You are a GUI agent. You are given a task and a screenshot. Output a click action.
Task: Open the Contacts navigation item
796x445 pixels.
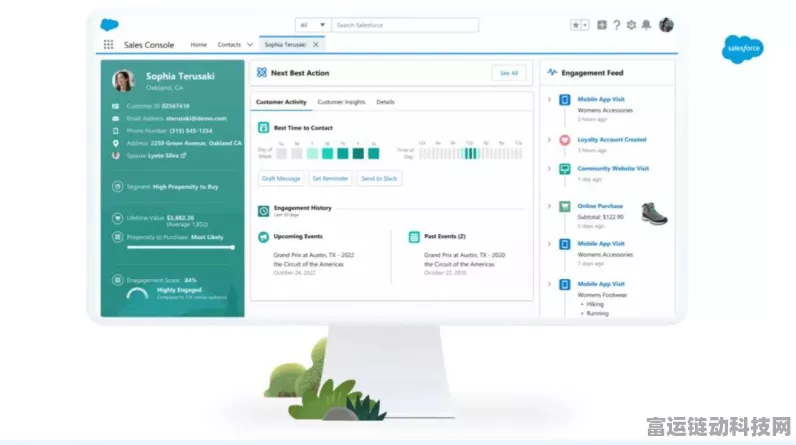tap(229, 45)
